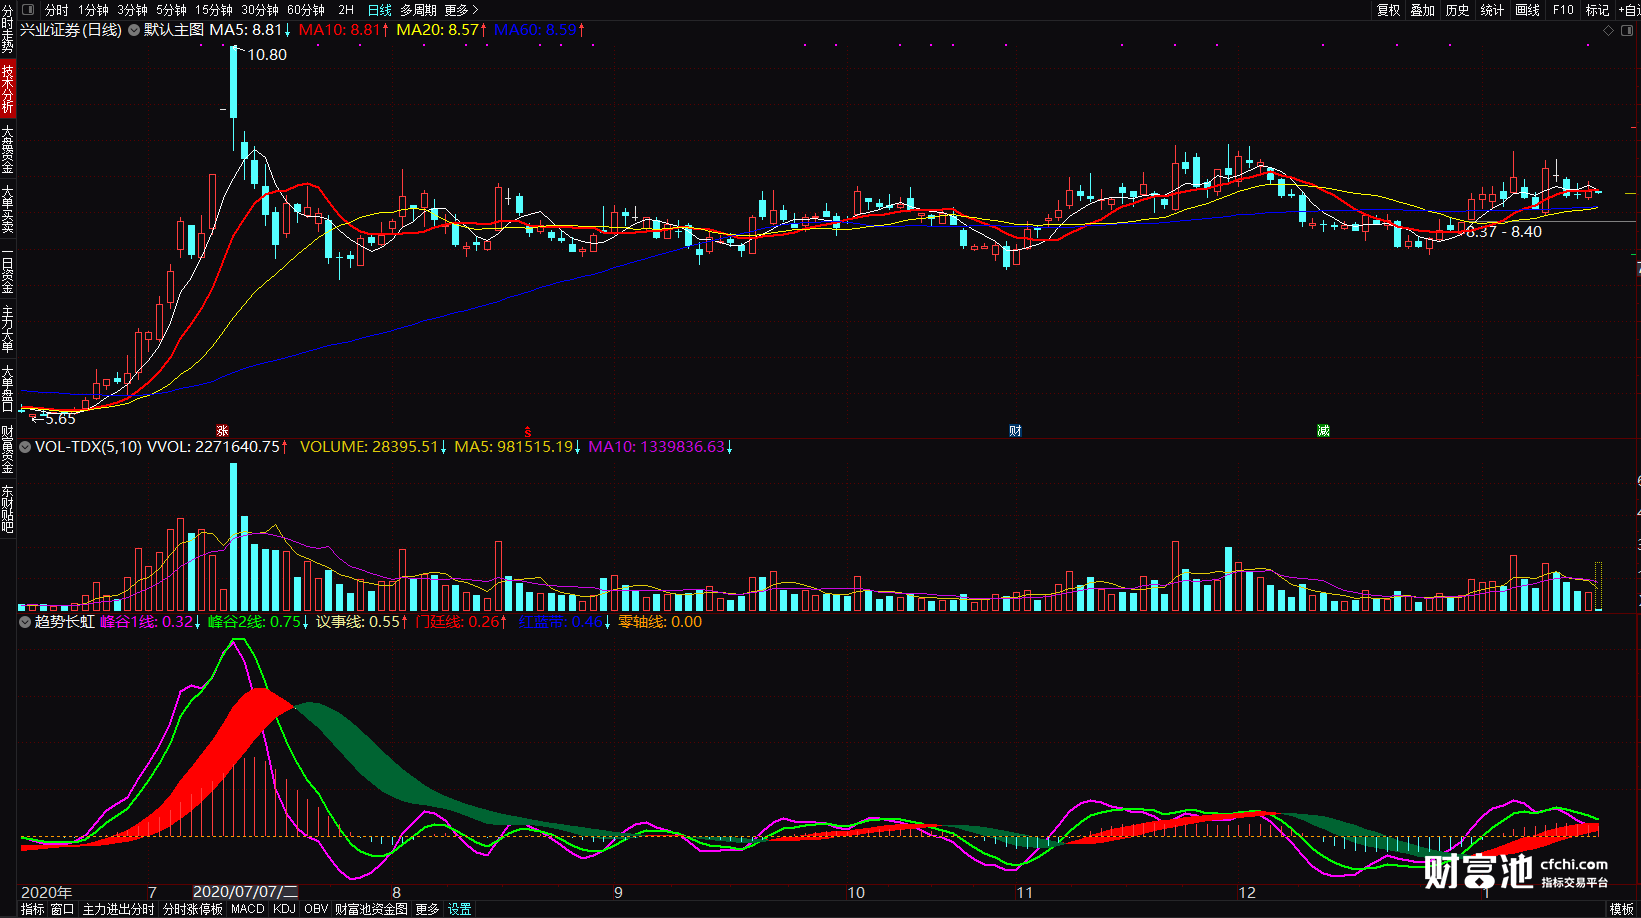Click the 叠加 overlay button

coord(1423,10)
